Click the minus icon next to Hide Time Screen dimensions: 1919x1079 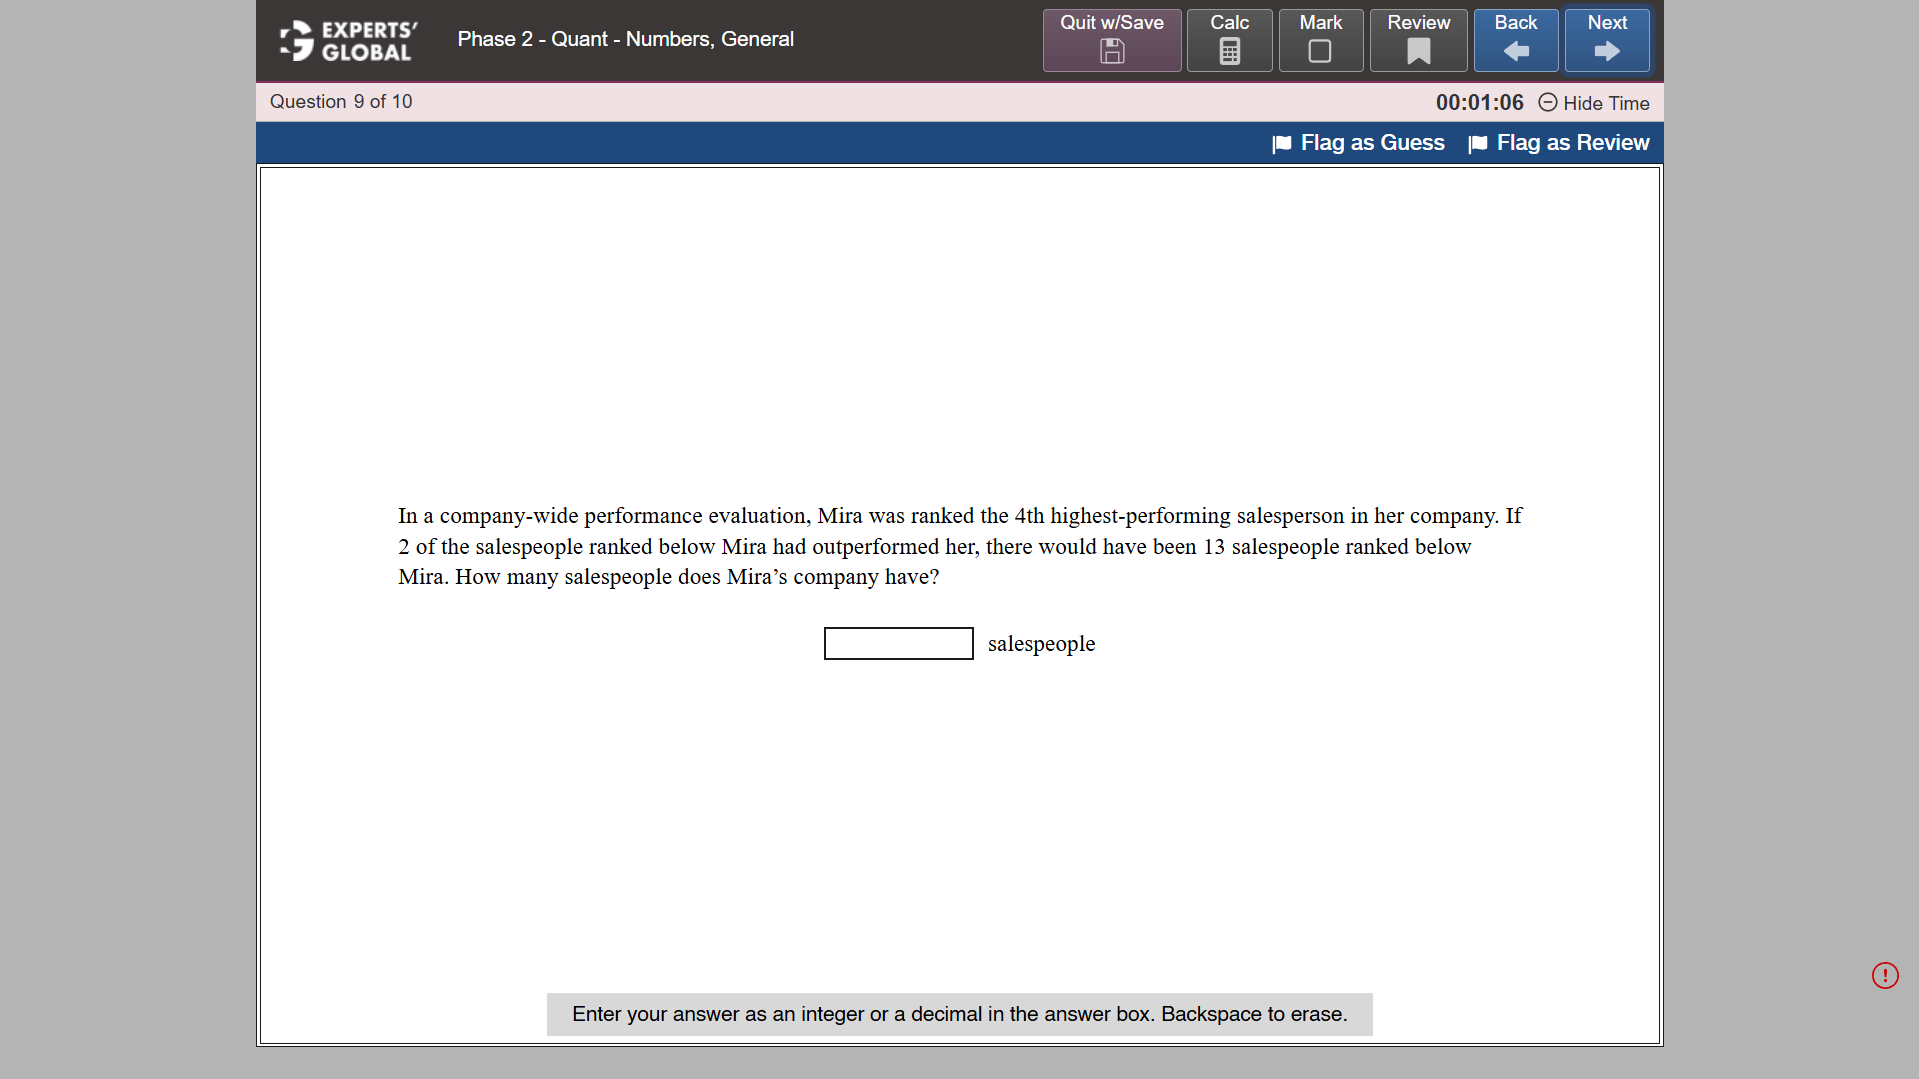(1548, 103)
